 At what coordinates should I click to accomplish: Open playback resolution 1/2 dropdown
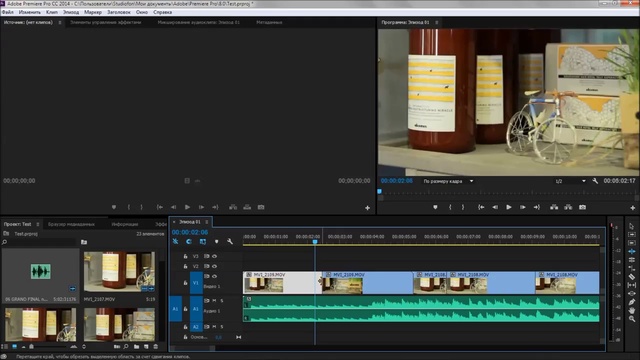570,181
